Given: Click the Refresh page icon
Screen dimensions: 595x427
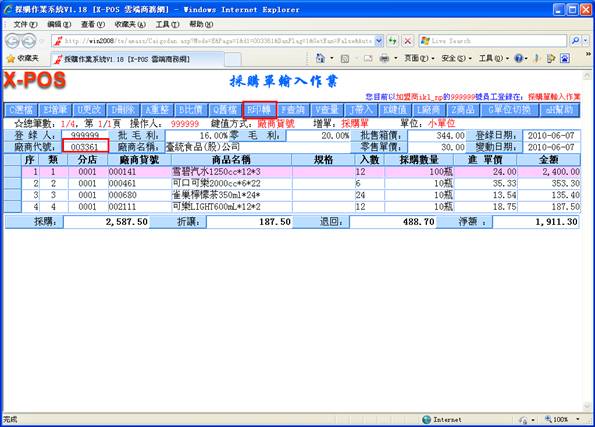Looking at the screenshot, I should click(x=392, y=41).
